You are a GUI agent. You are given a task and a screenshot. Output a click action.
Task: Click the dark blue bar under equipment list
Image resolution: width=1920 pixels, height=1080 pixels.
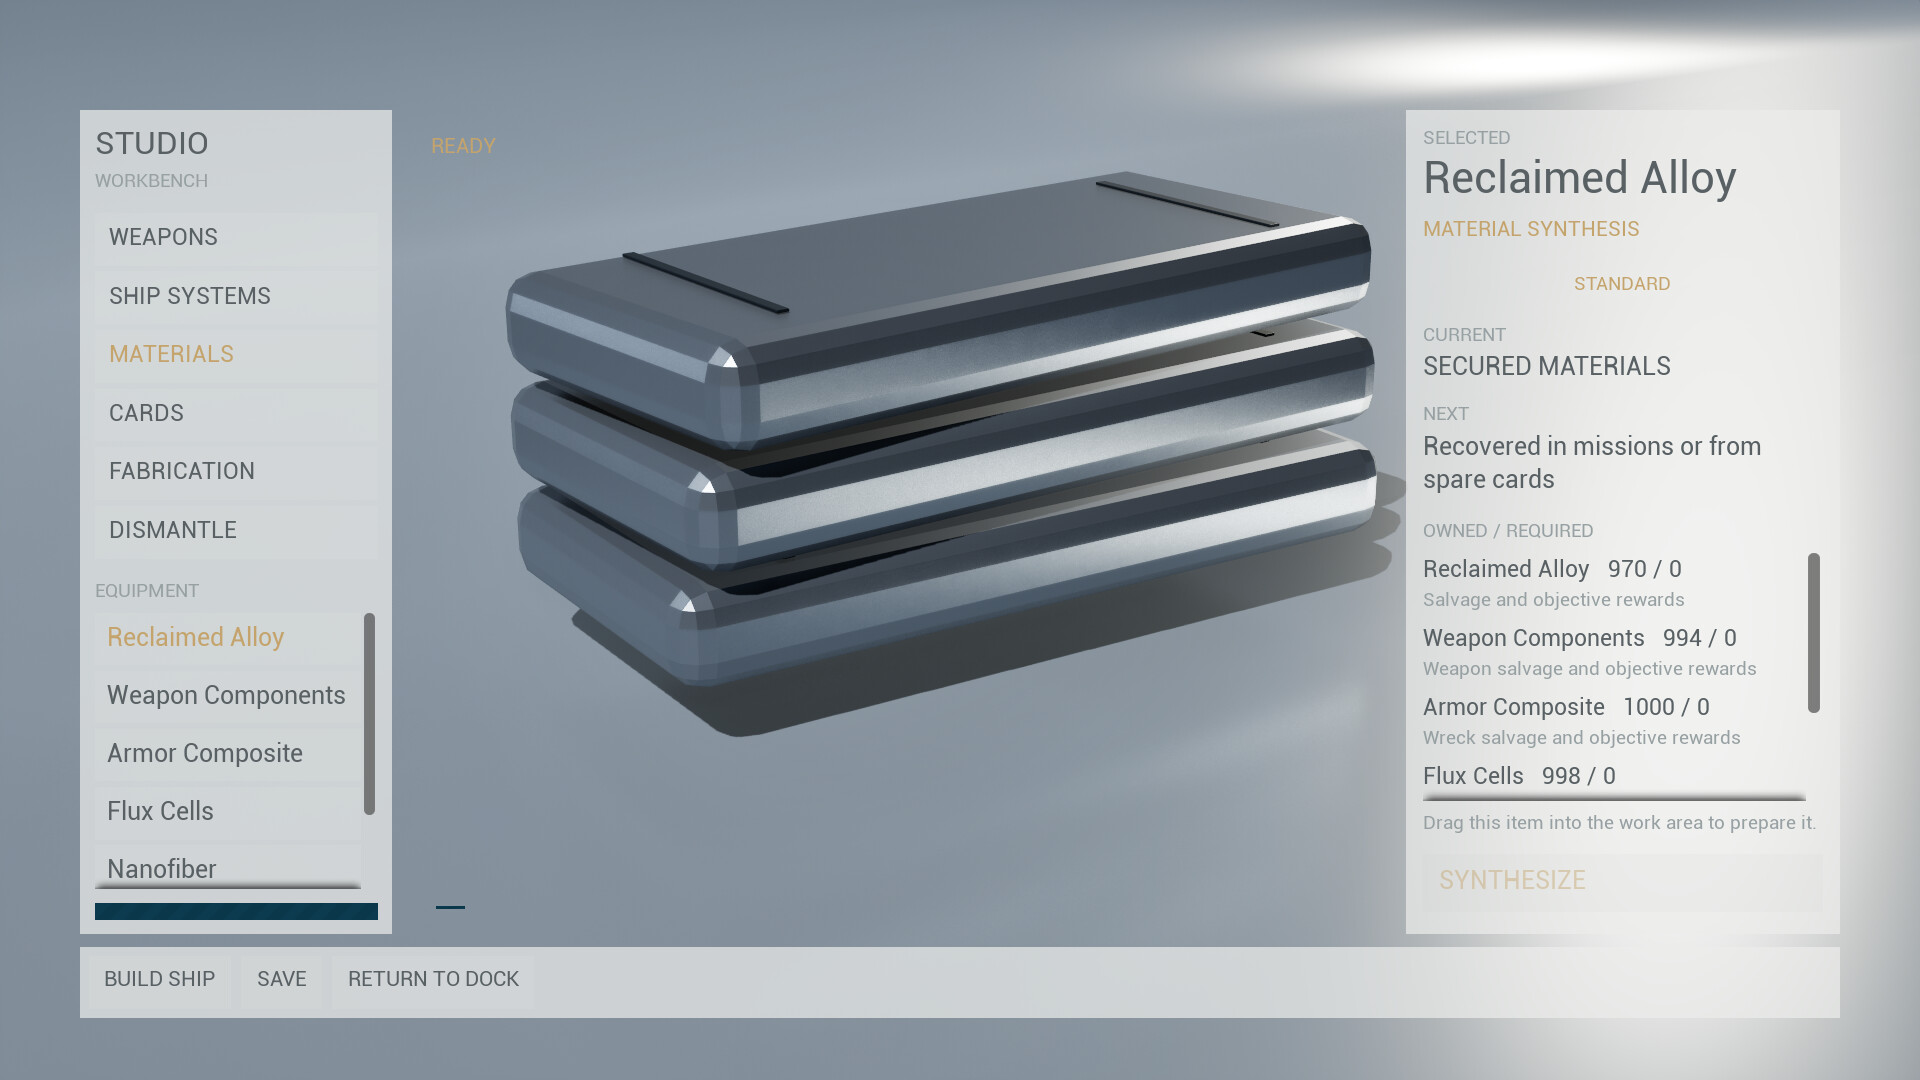(x=236, y=911)
